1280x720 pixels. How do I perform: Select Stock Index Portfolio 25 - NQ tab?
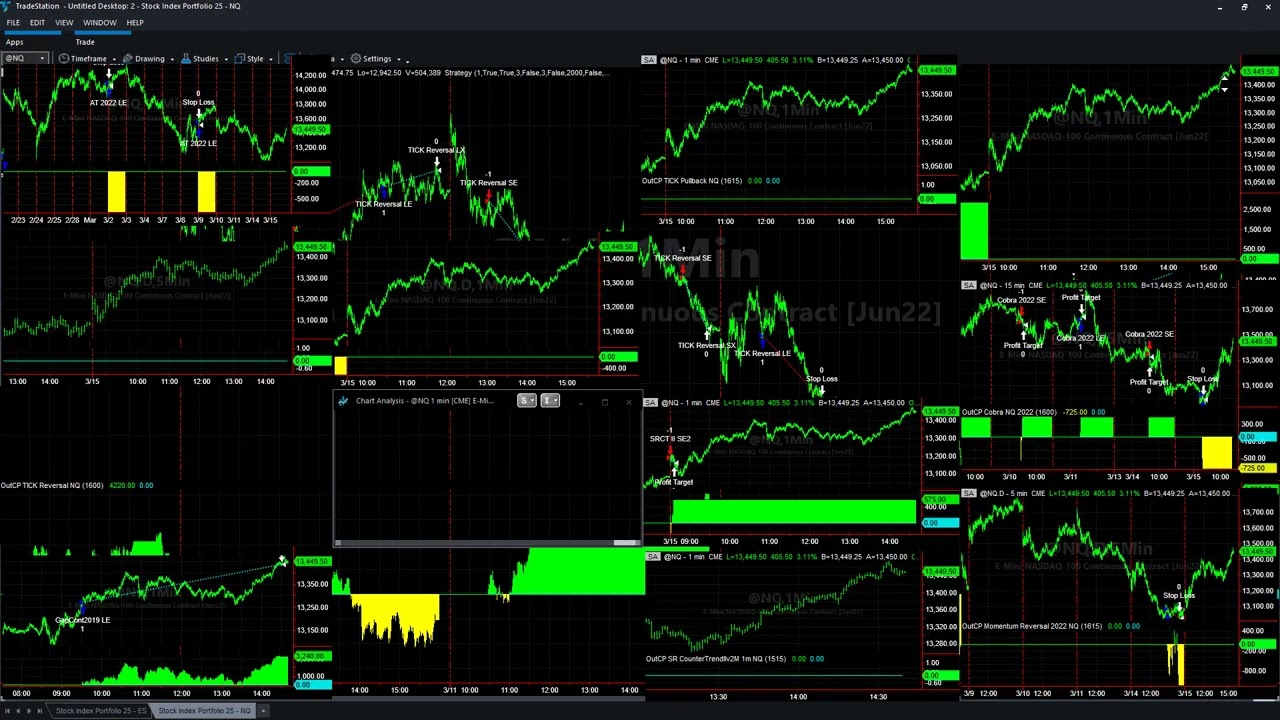pos(204,711)
